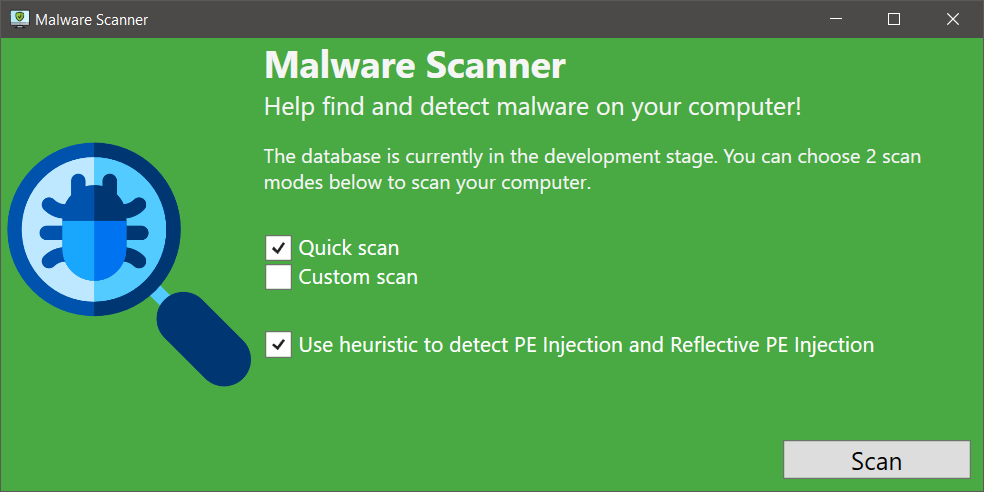This screenshot has height=492, width=984.
Task: Disable the heuristic PE Injection checkbox
Action: click(278, 345)
